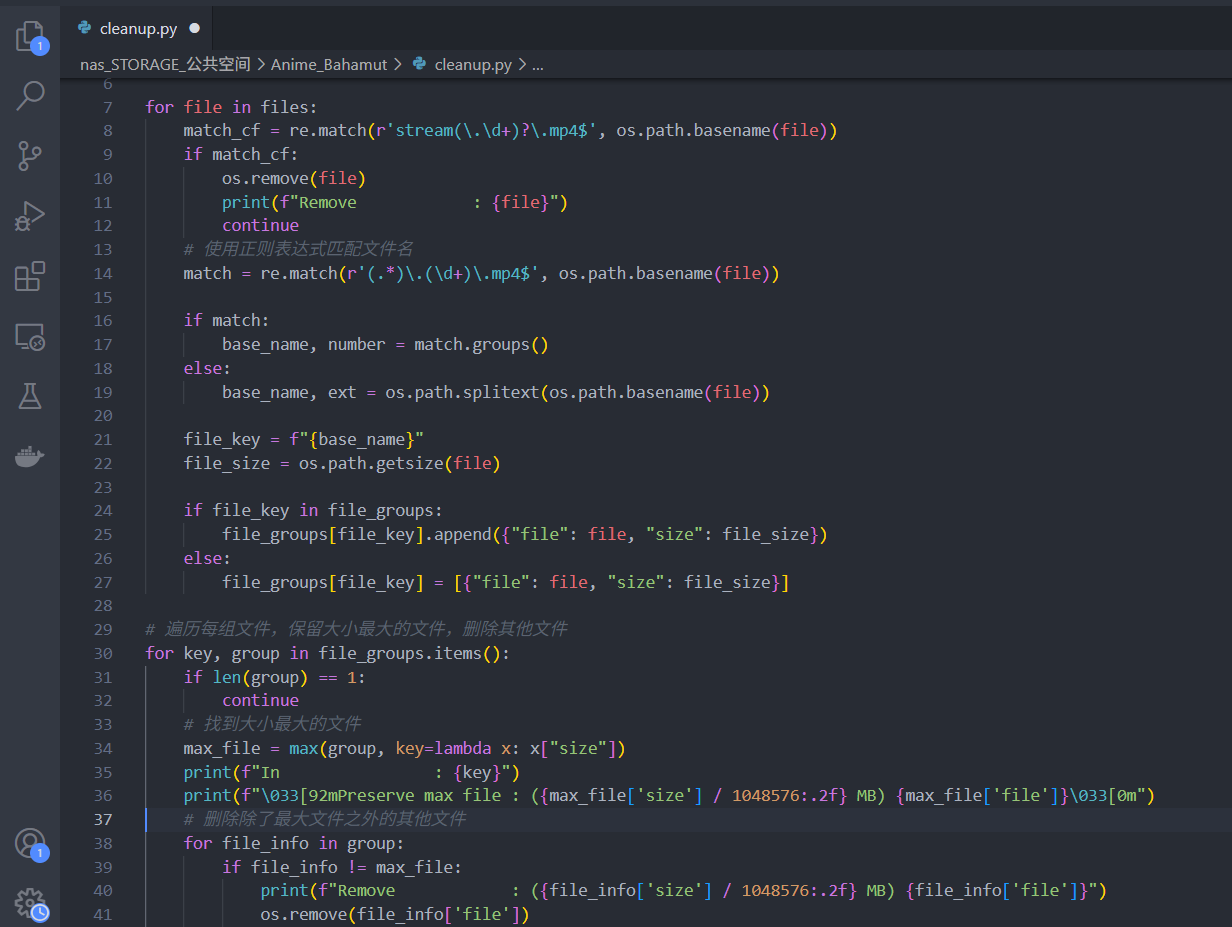Open the Remote Explorer icon
1232x927 pixels.
[x=30, y=336]
